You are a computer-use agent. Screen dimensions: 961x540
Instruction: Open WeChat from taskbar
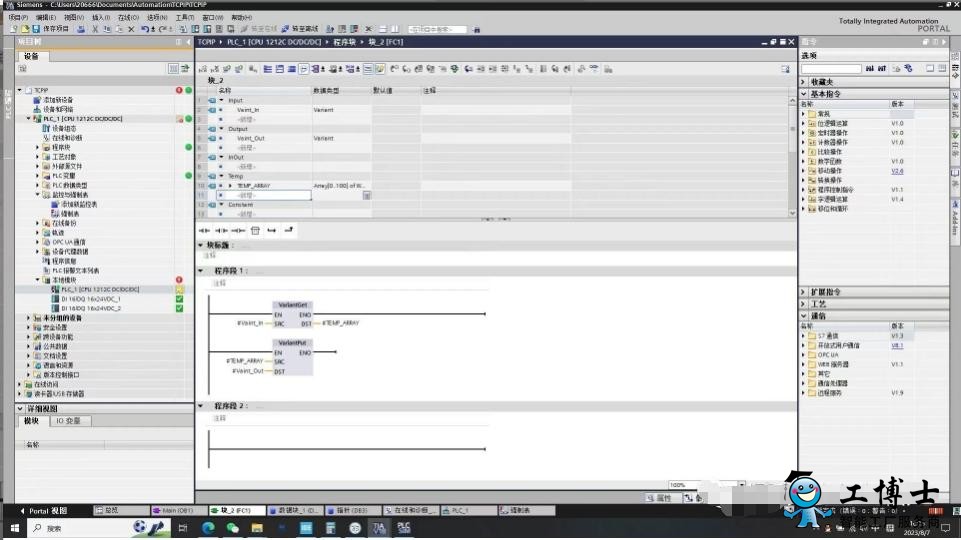[x=232, y=528]
